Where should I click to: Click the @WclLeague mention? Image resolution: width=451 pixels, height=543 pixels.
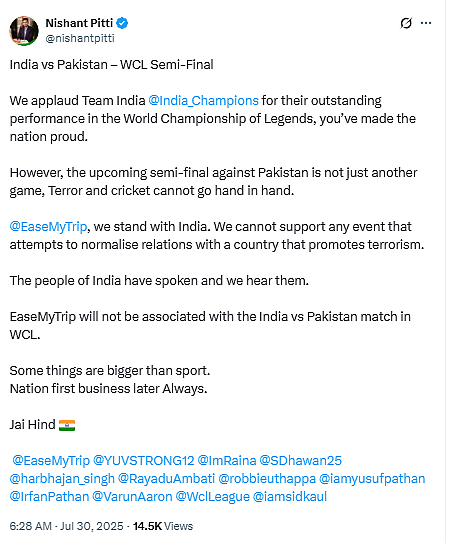coord(213,497)
